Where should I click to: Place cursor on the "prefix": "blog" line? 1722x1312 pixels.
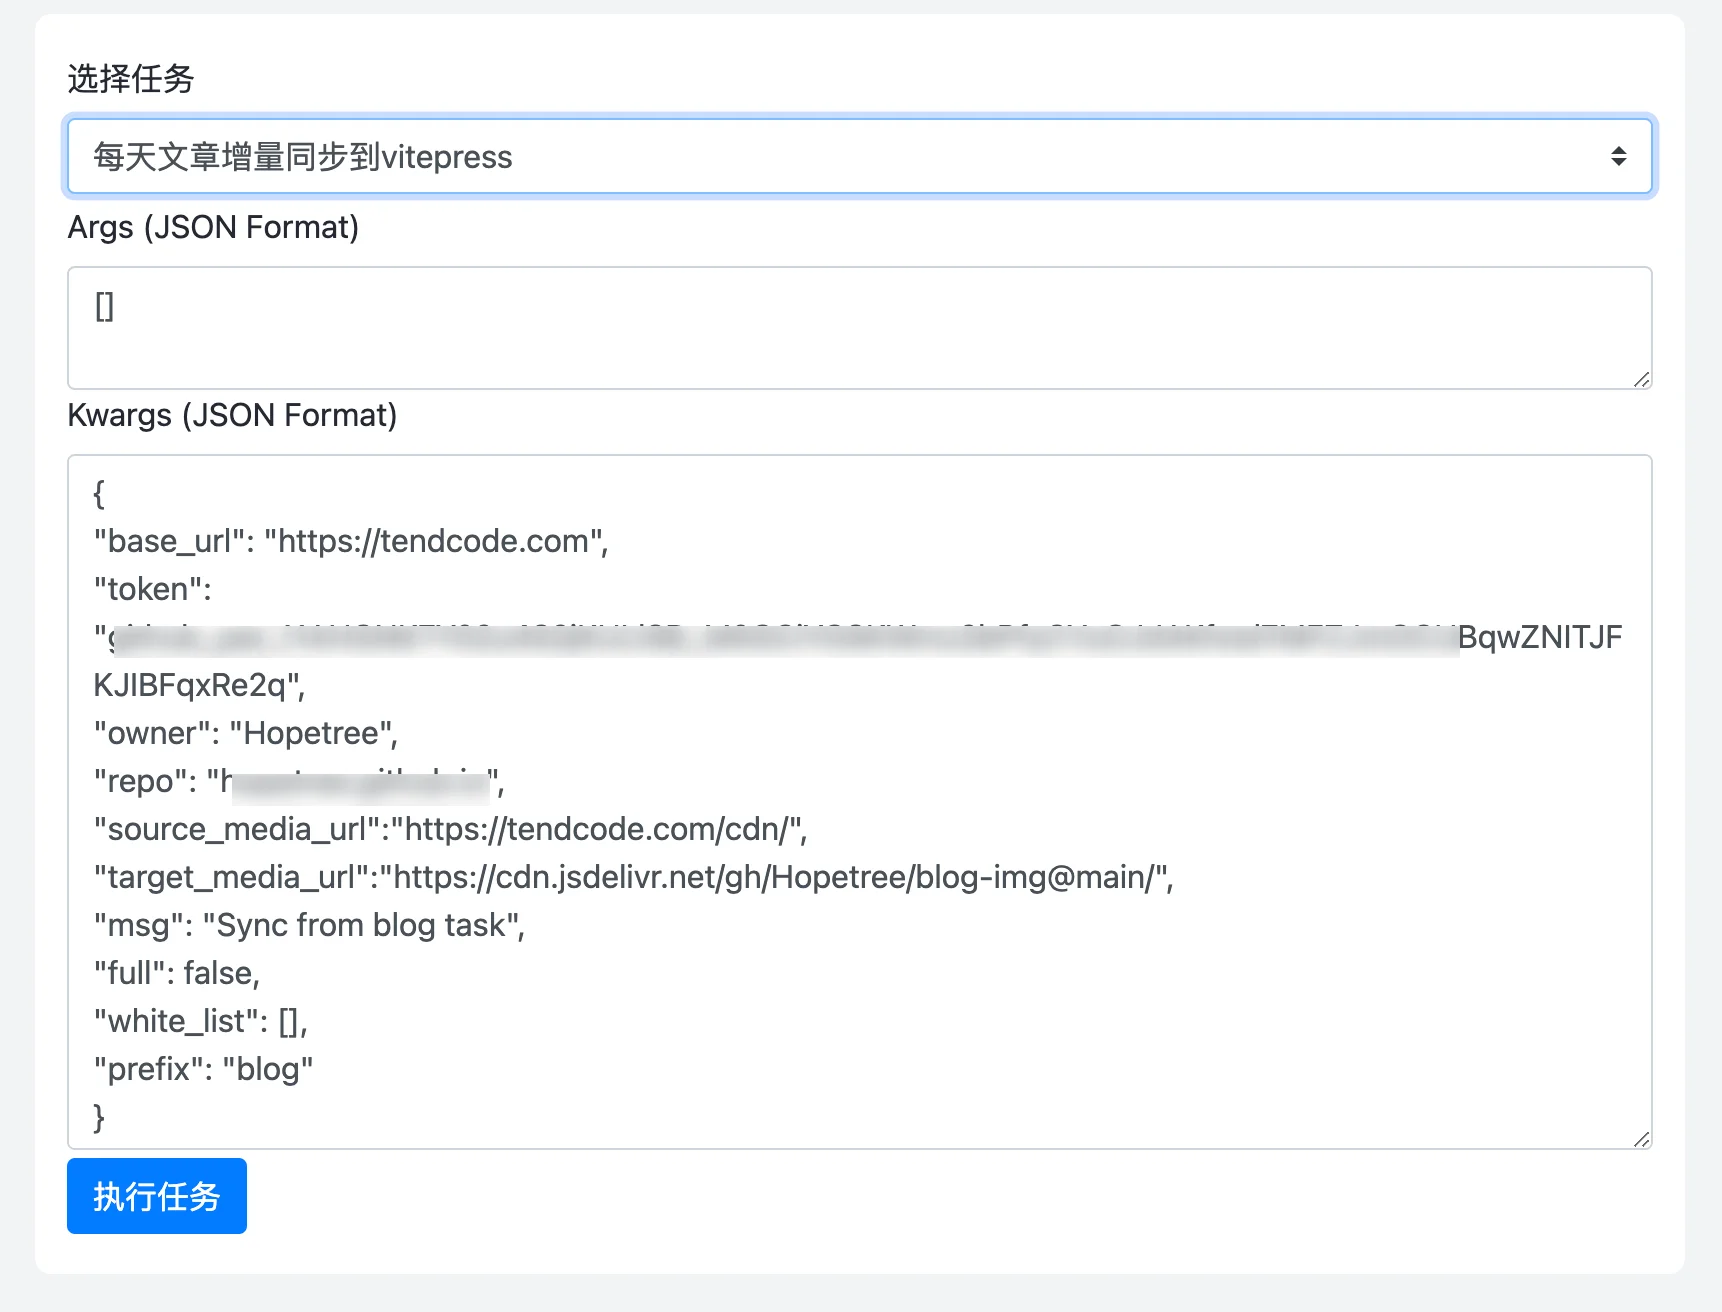pyautogui.click(x=203, y=1069)
